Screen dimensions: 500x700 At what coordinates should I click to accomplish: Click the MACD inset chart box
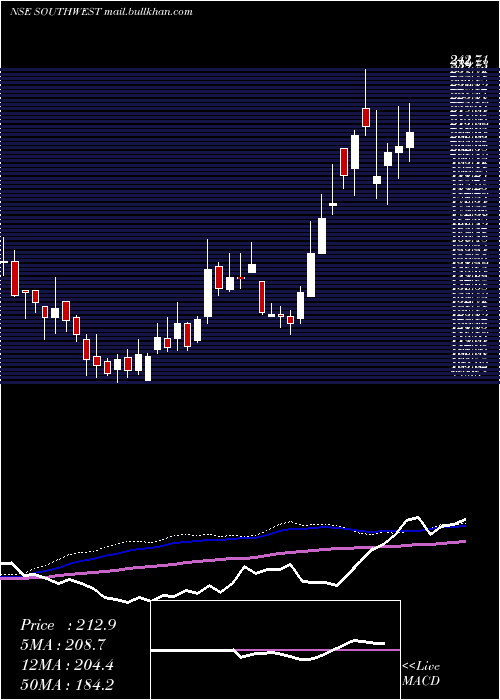tap(275, 650)
